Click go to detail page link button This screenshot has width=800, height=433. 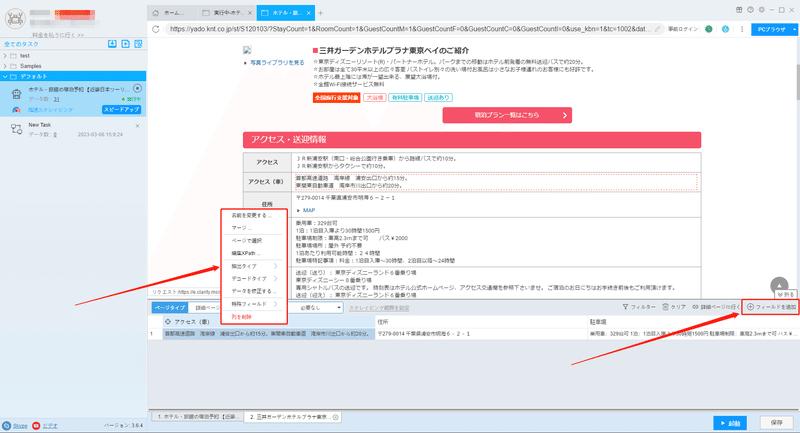pos(716,307)
